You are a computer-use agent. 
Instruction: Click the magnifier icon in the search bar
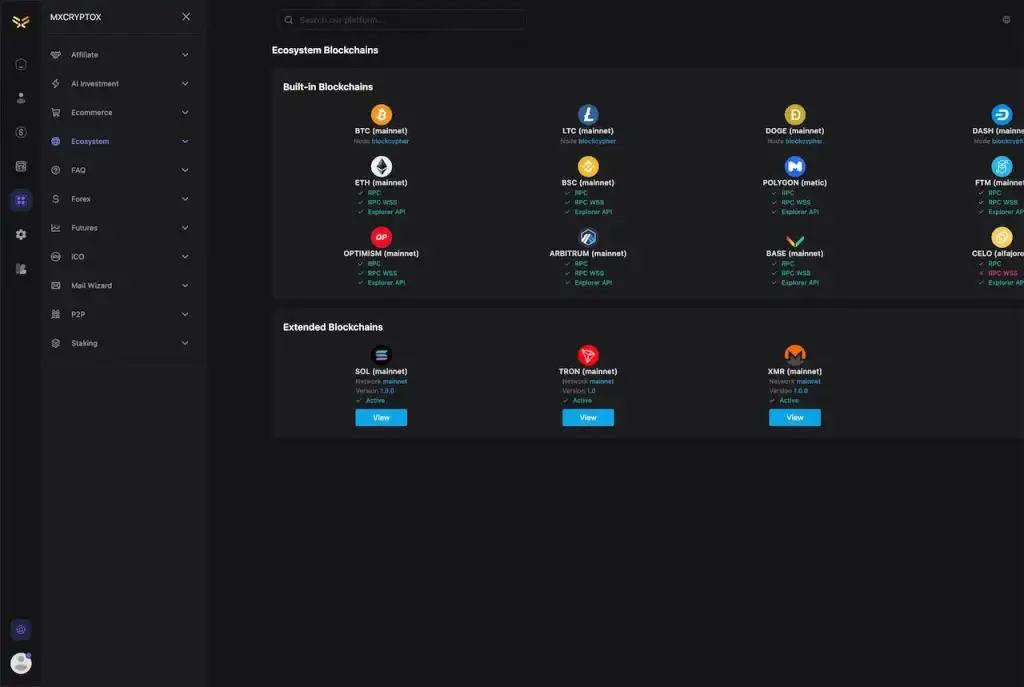[288, 20]
